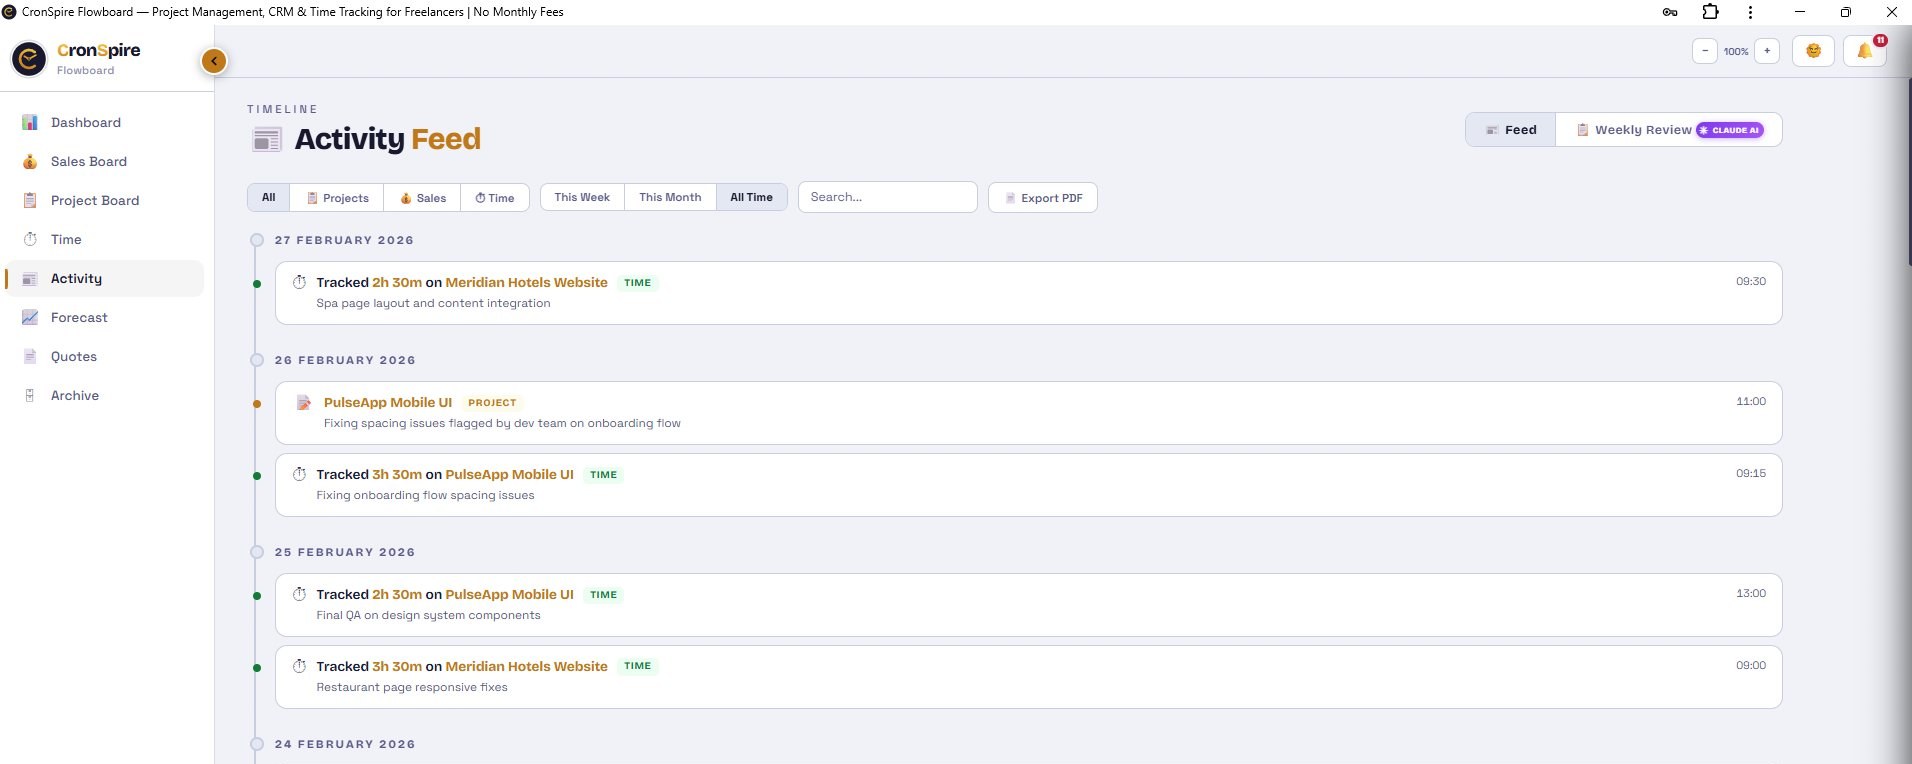
Task: Click the Claude AI badge
Action: (1730, 130)
